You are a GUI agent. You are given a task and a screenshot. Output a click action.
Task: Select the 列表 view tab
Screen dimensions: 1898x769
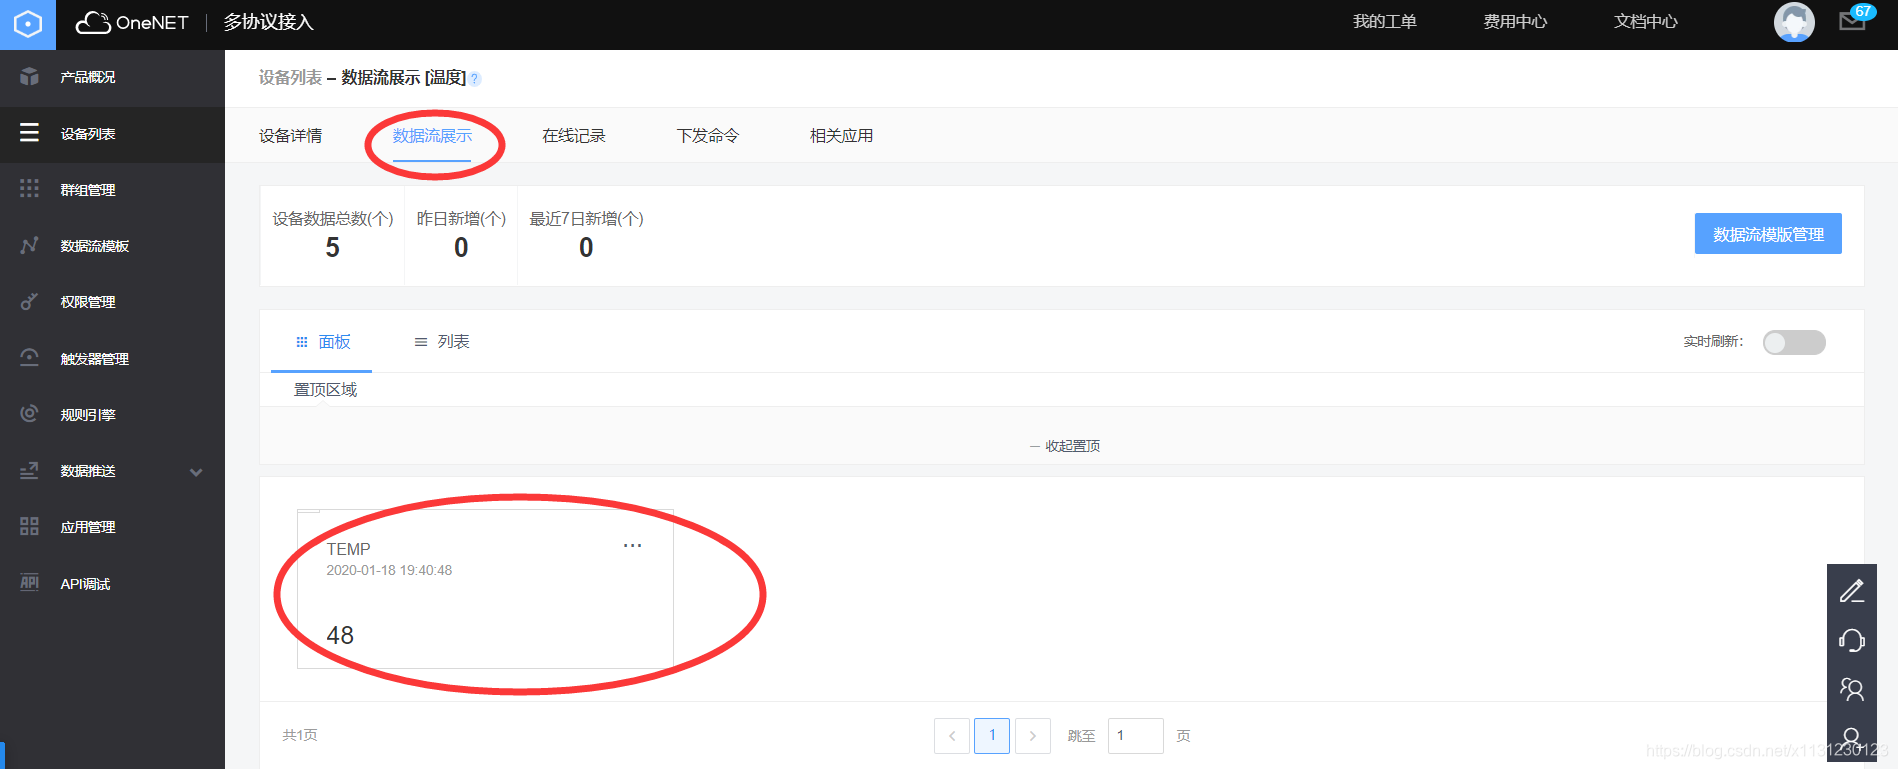click(442, 342)
